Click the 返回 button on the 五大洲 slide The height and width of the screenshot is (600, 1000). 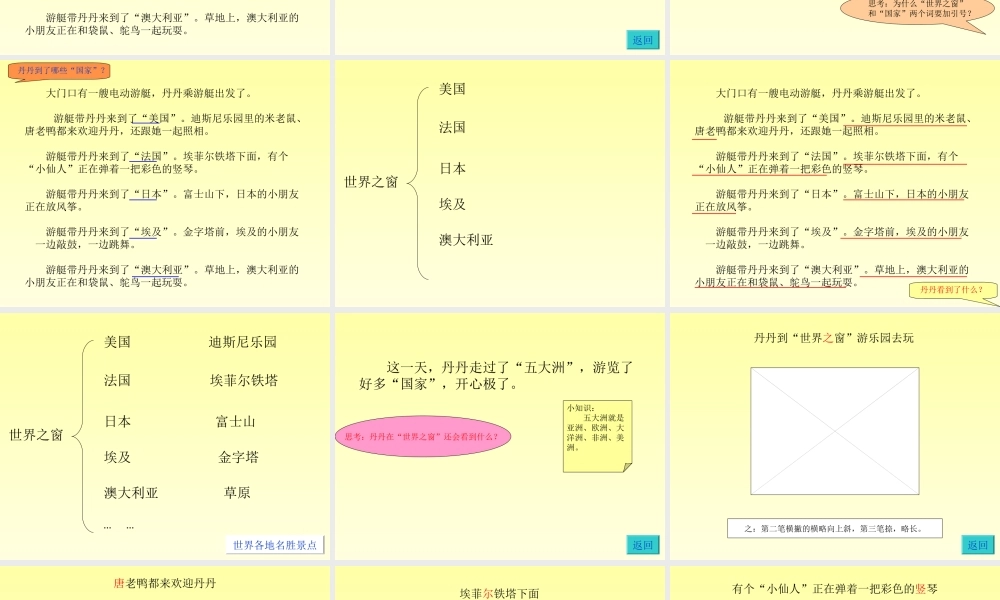click(x=643, y=545)
